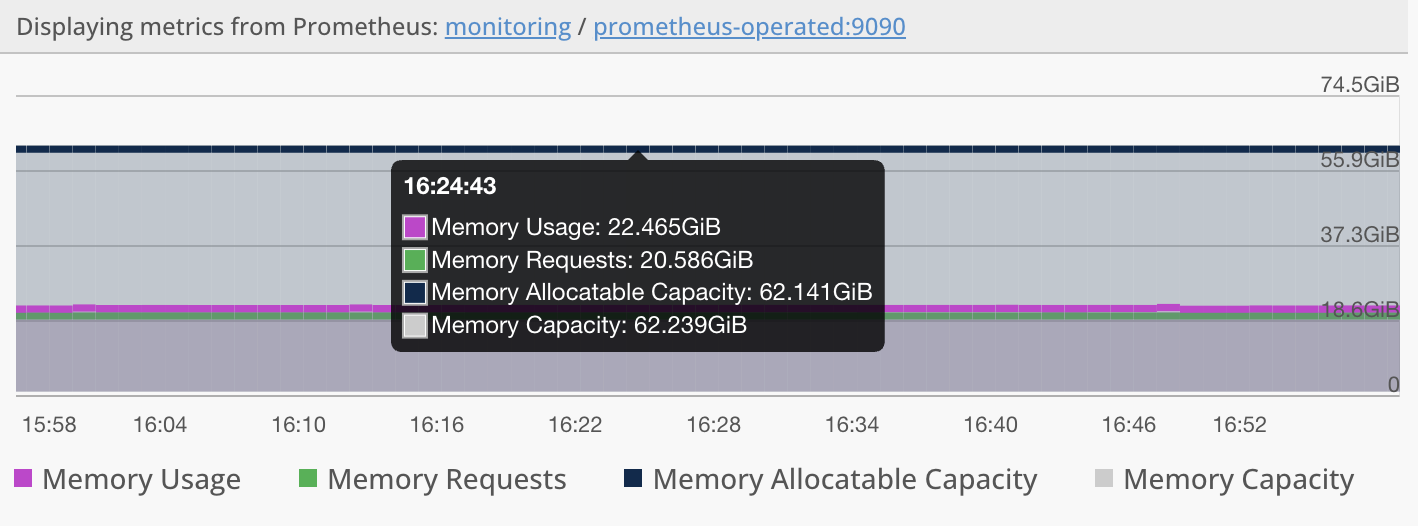Click purple Memory Usage square in tooltip
The height and width of the screenshot is (526, 1418).
click(415, 227)
